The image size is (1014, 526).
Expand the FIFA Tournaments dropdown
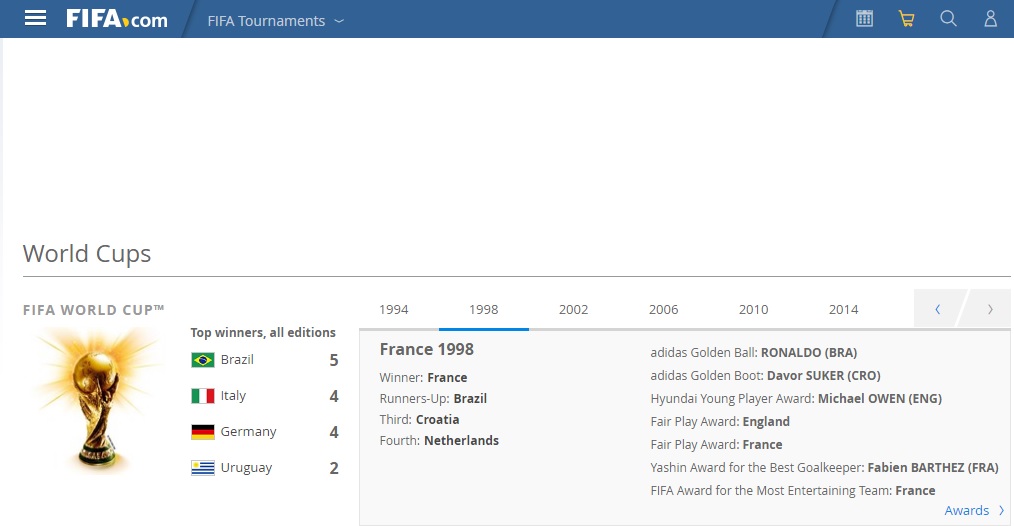(275, 21)
